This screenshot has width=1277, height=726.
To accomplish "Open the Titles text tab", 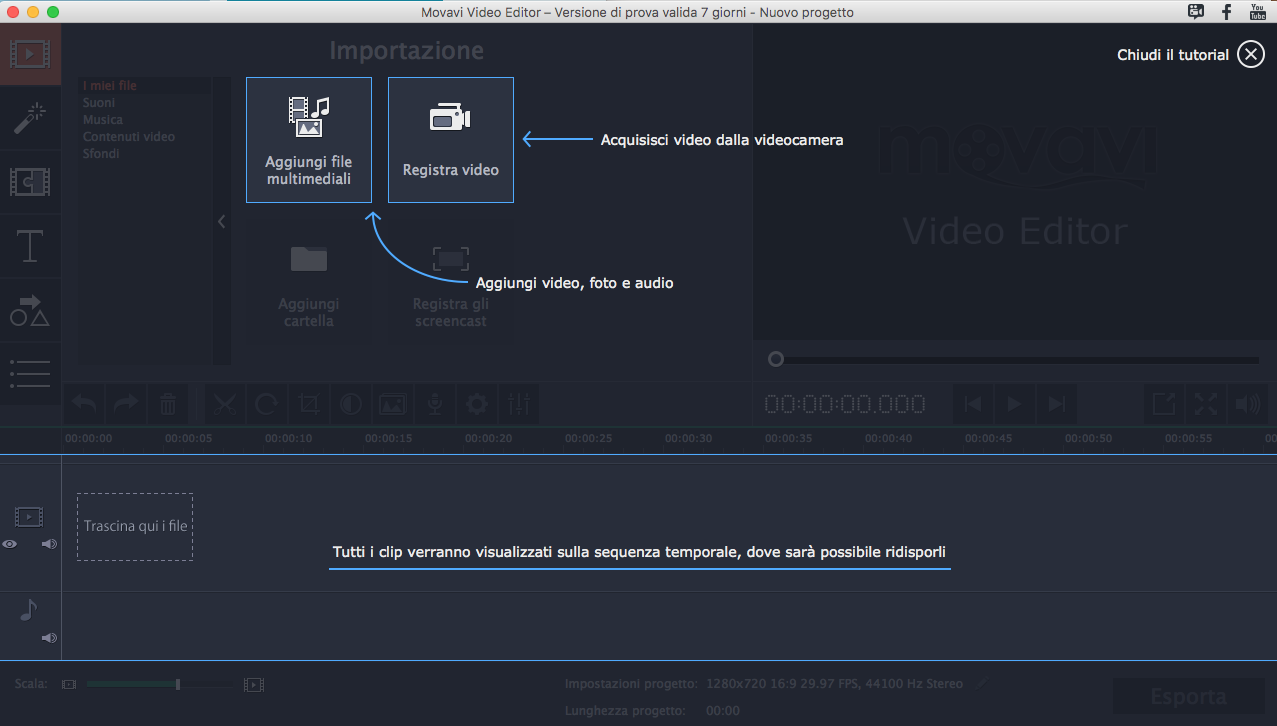I will point(30,246).
